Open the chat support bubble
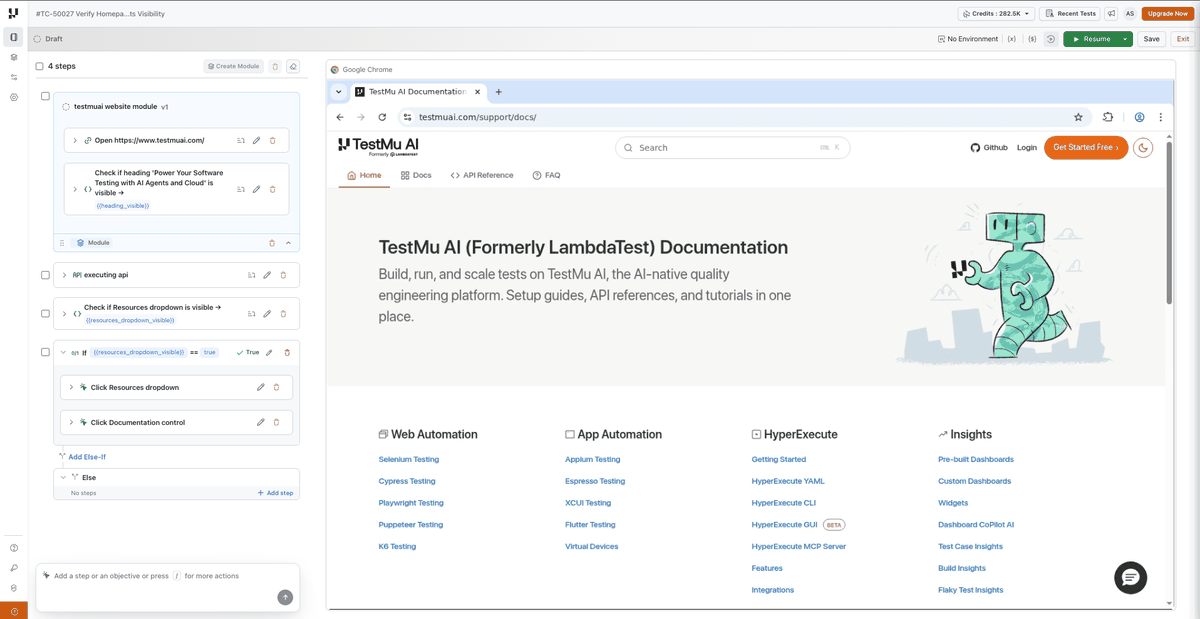Image resolution: width=1200 pixels, height=619 pixels. 1131,578
